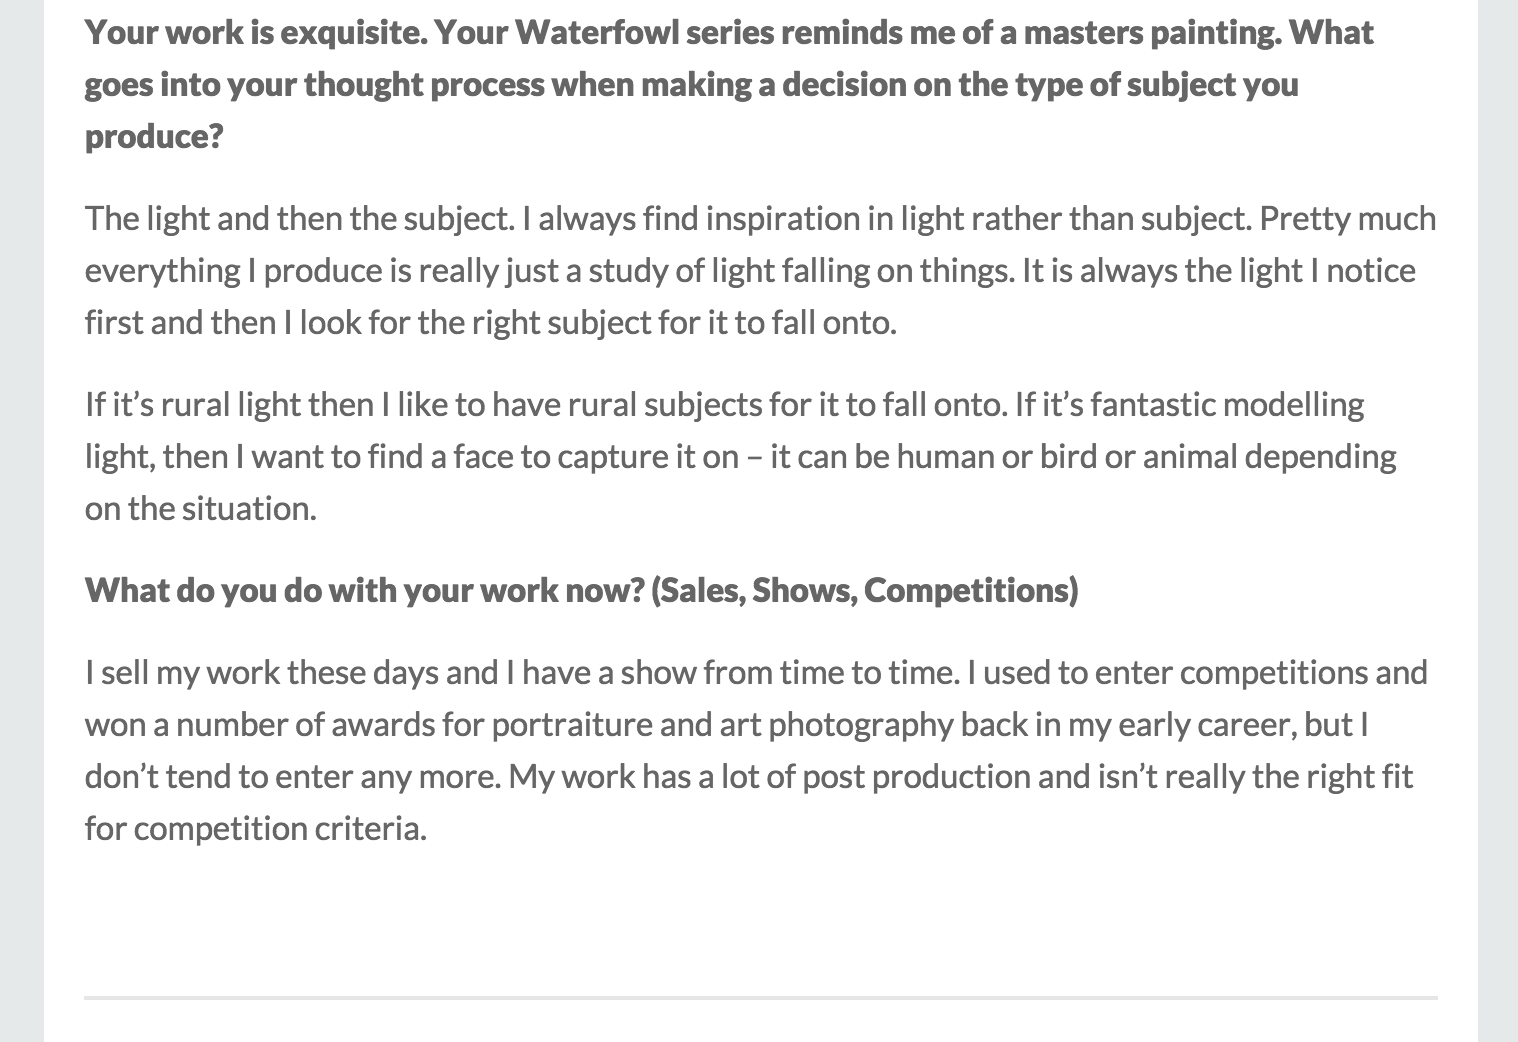1518x1042 pixels.
Task: Click the bold question about Waterfowl series
Action: [730, 84]
